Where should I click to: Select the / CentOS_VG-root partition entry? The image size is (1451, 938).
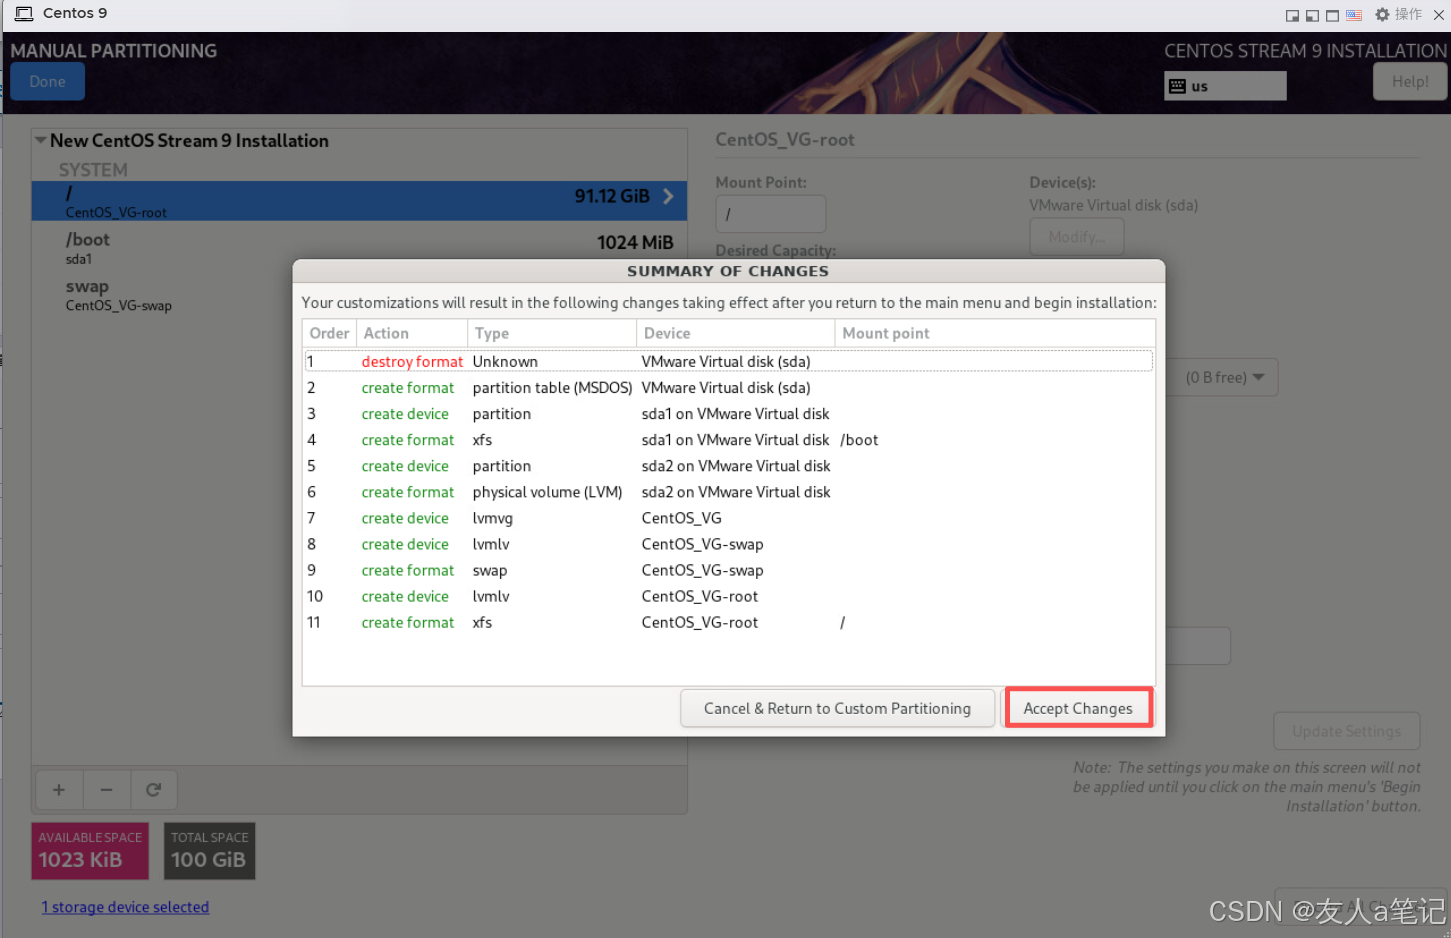(359, 201)
